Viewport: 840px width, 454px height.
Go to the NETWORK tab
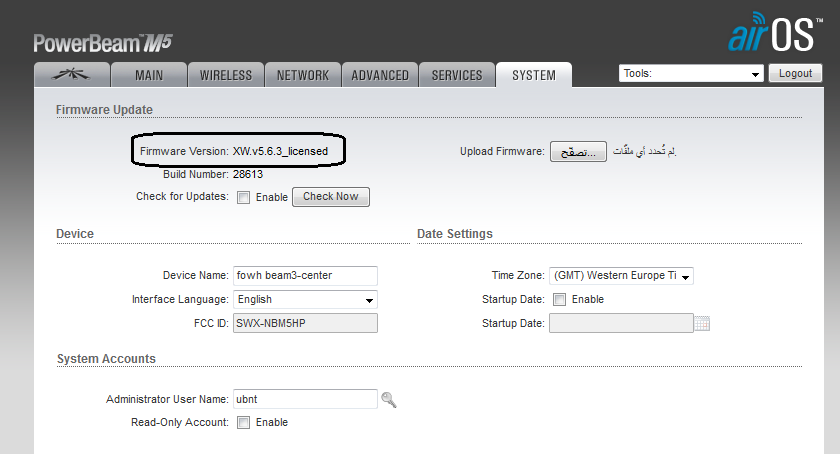click(x=303, y=75)
